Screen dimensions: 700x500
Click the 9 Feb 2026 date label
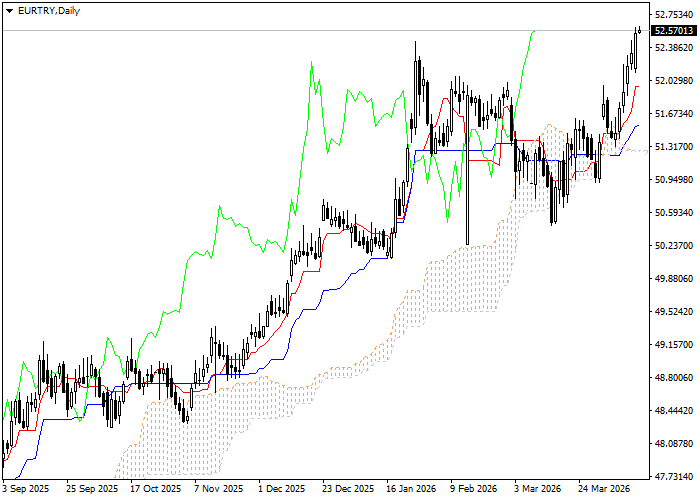(x=473, y=489)
